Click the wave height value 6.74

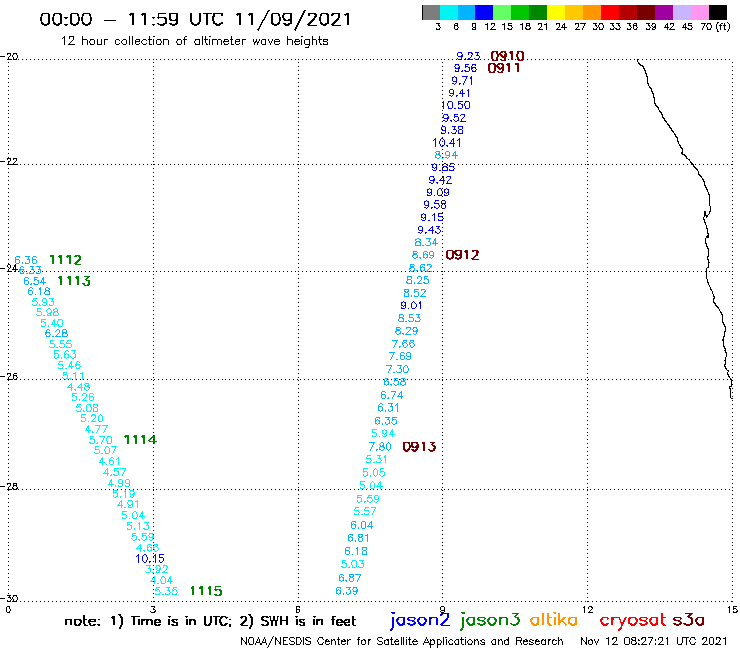[392, 395]
